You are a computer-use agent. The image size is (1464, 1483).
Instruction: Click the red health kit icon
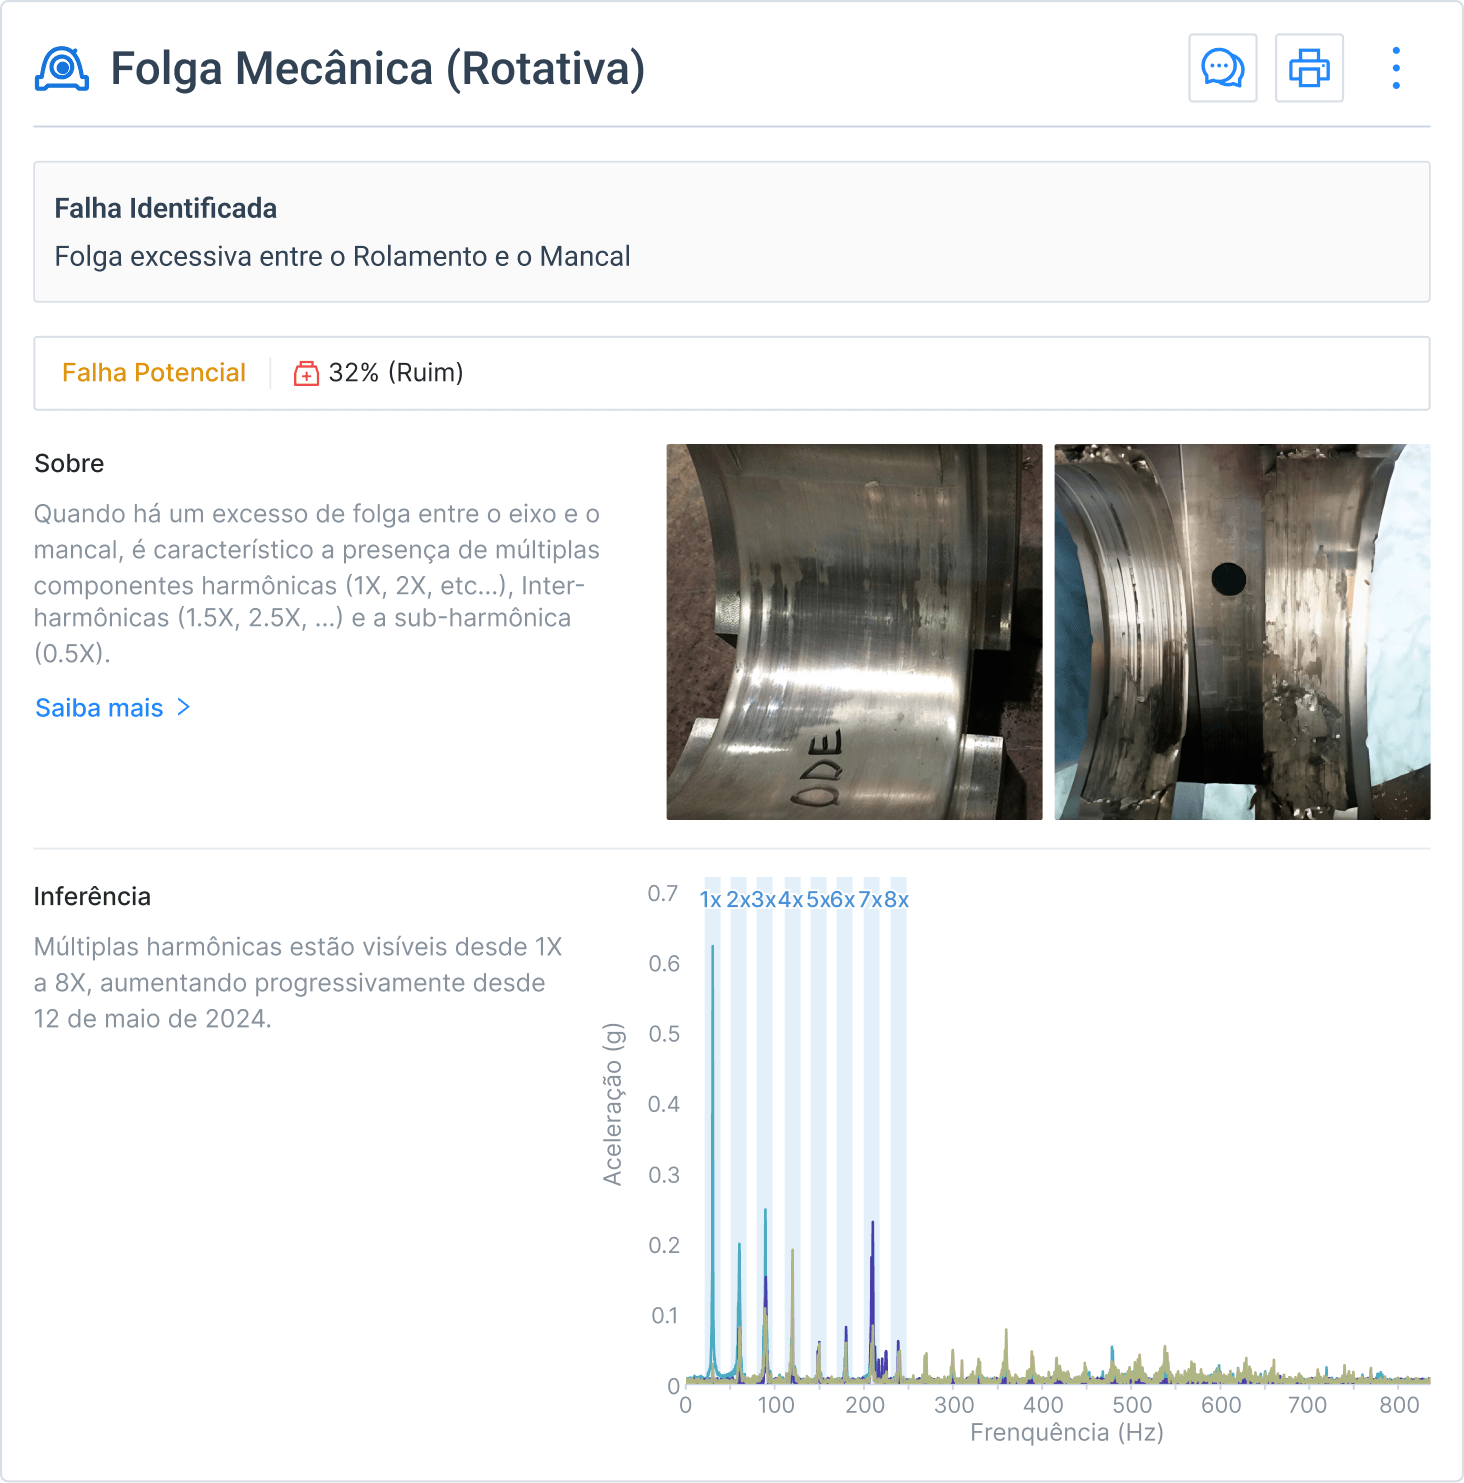click(x=306, y=374)
